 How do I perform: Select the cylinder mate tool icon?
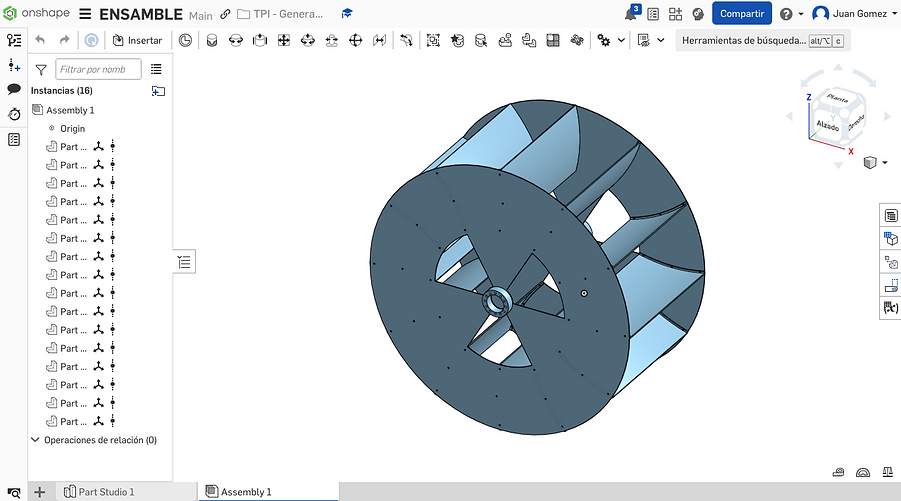[212, 40]
